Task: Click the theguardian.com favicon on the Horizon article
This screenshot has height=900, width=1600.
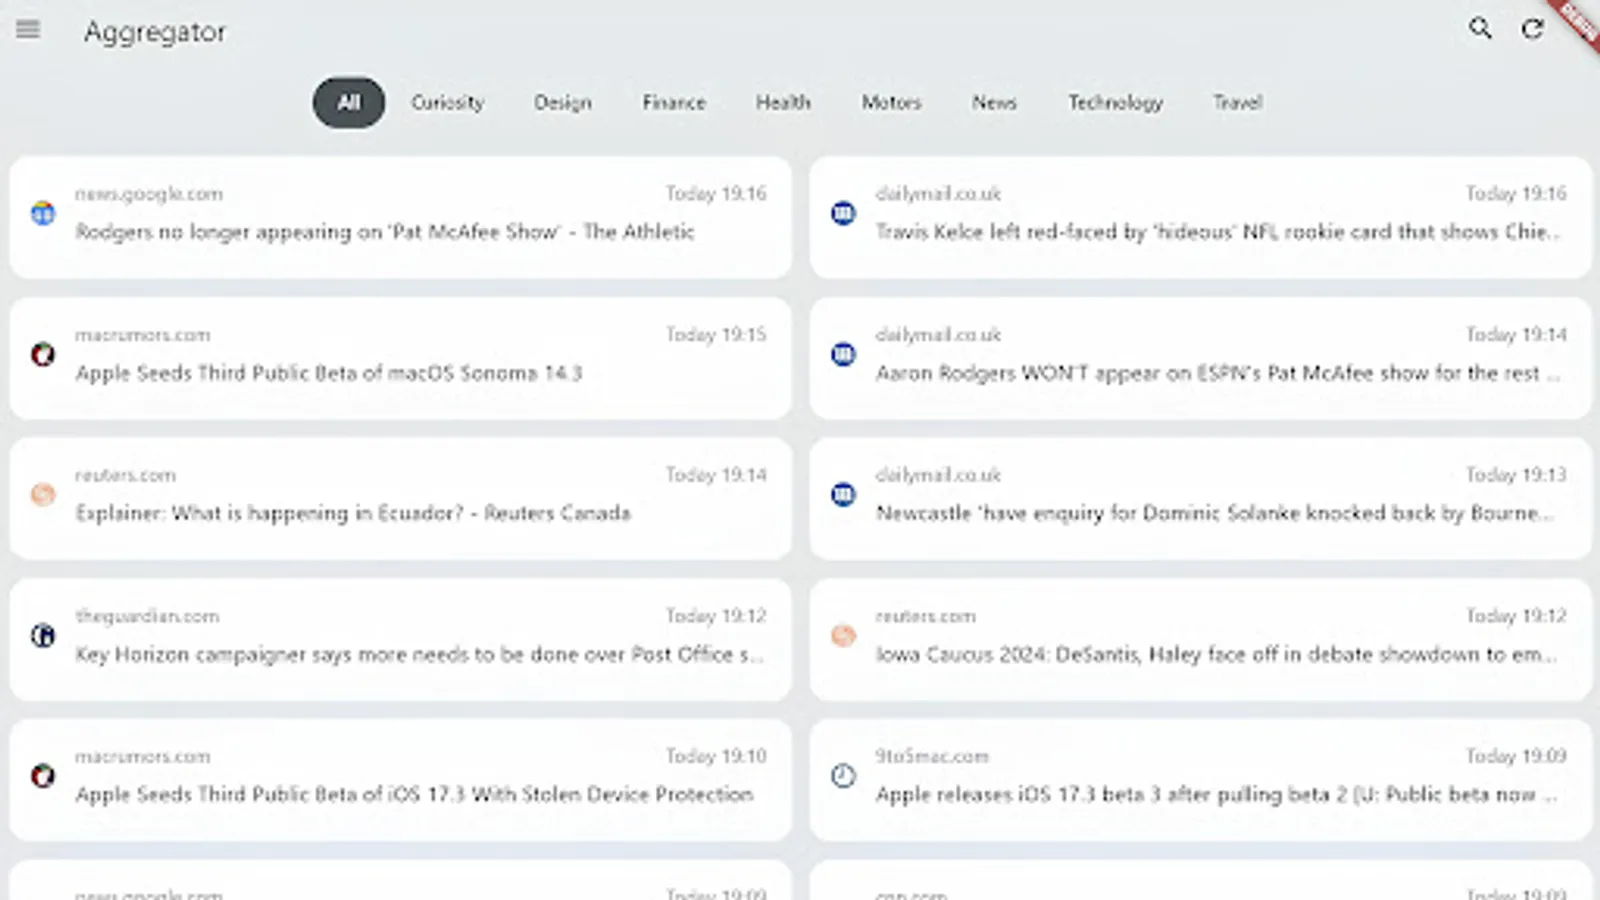Action: tap(42, 636)
